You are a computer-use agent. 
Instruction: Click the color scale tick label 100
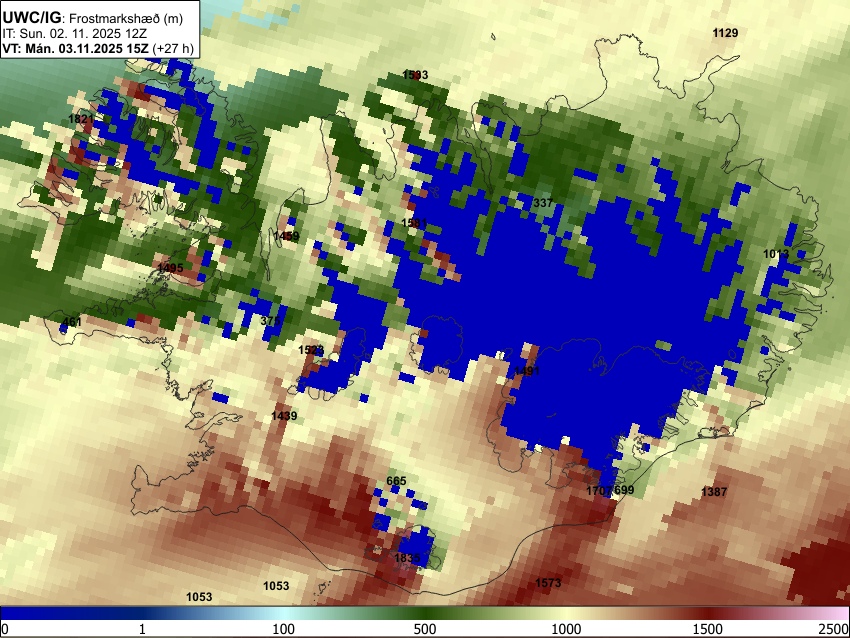point(284,629)
